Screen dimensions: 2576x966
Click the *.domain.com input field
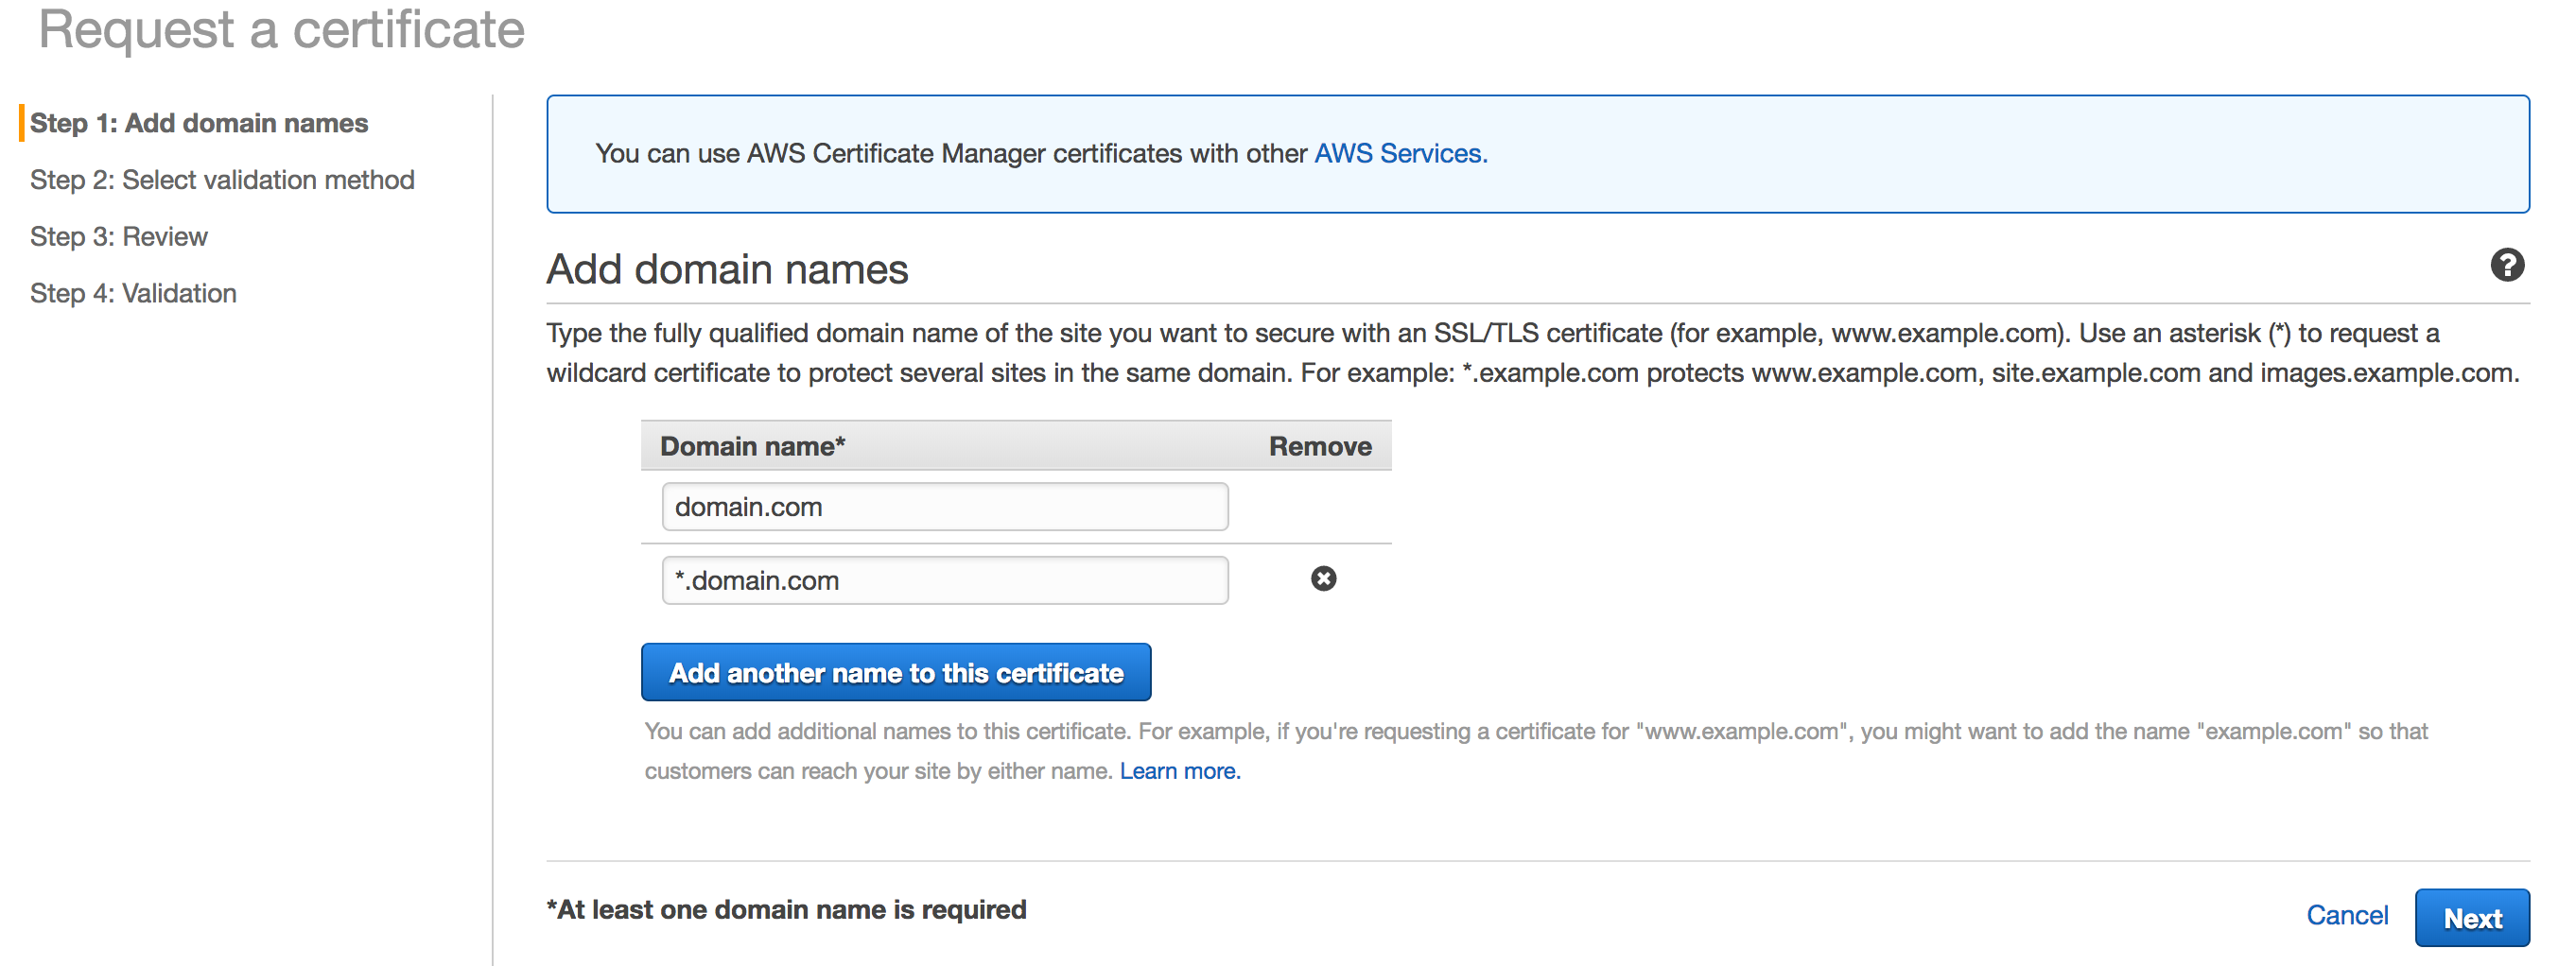point(944,580)
